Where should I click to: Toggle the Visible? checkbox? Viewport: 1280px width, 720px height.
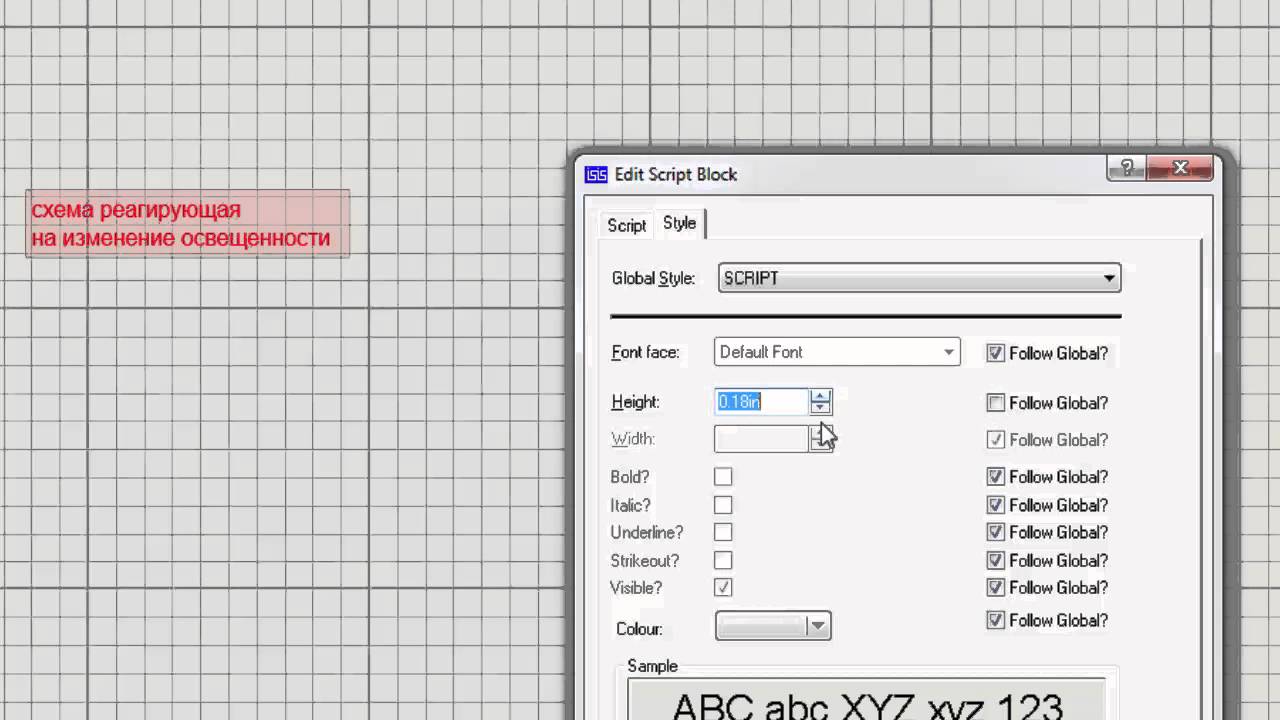(x=723, y=587)
